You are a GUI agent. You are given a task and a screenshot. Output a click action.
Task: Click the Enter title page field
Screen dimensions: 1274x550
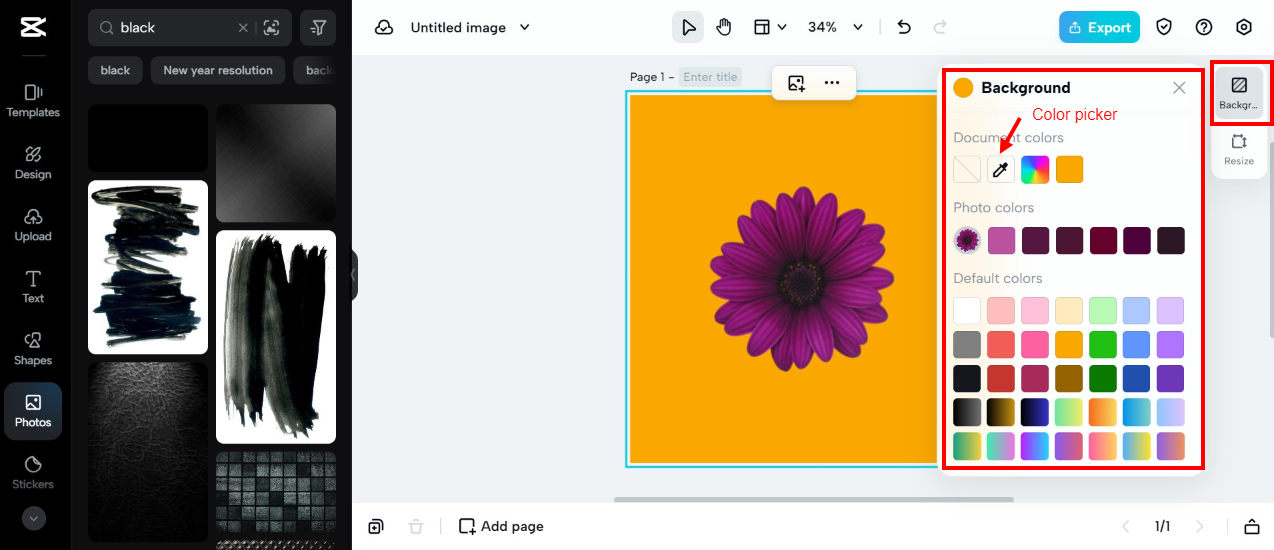tap(710, 77)
